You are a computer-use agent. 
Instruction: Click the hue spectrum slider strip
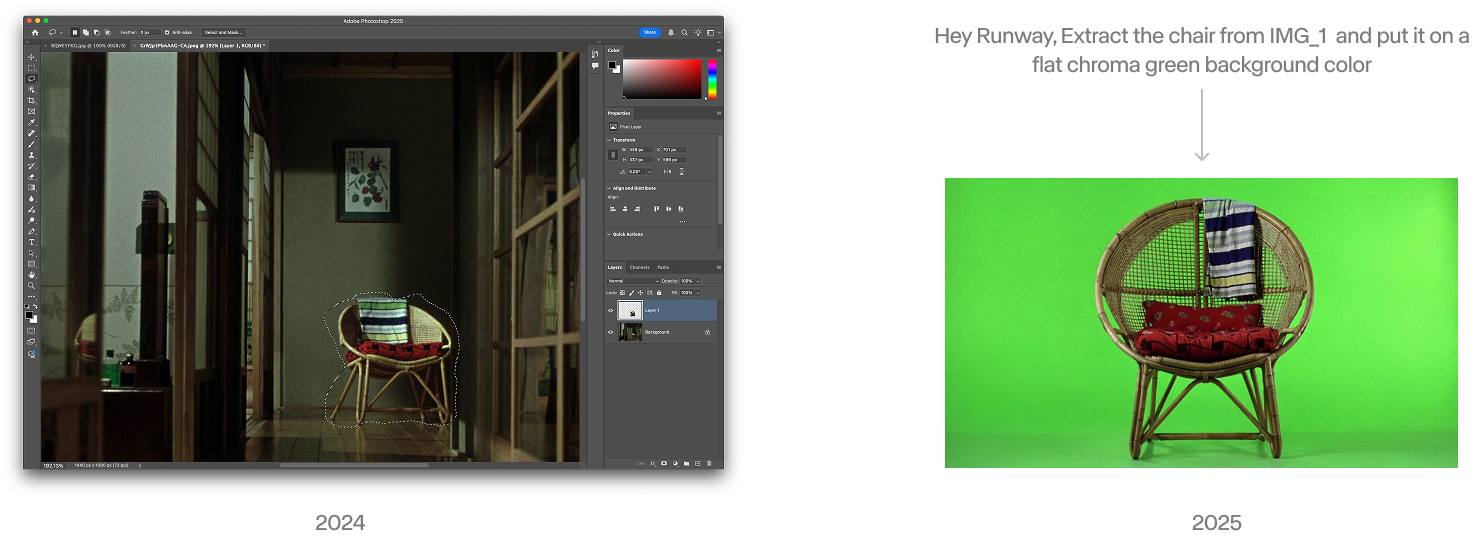(x=712, y=79)
